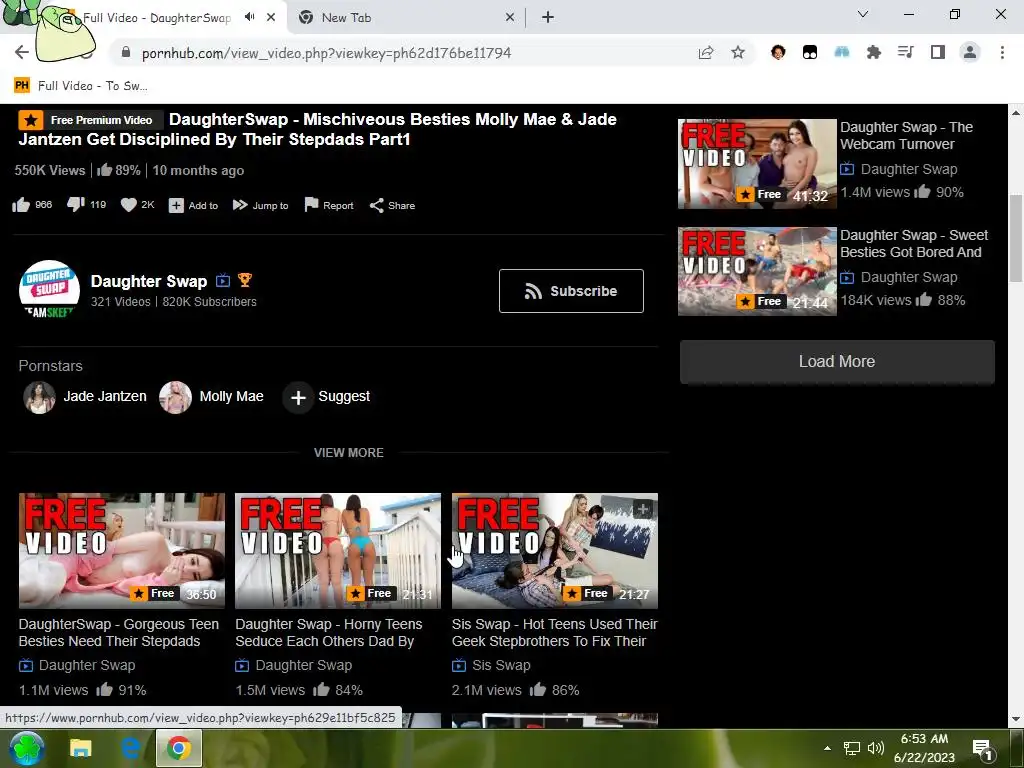Open File Explorer from the taskbar
The image size is (1024, 768).
(x=81, y=748)
